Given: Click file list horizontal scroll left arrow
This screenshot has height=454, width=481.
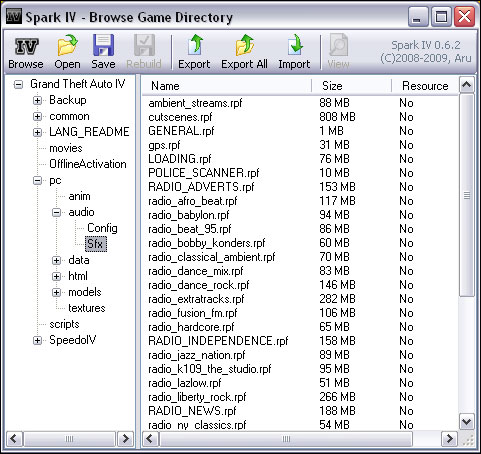Looking at the screenshot, I should pos(150,438).
